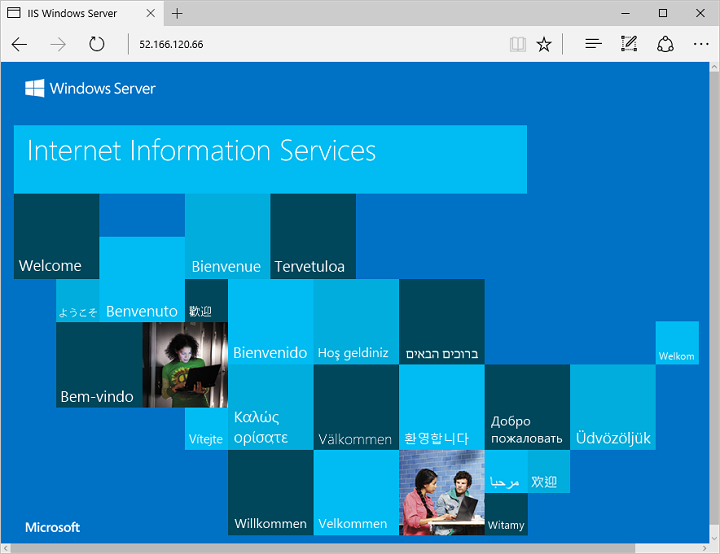720x554 pixels.
Task: Click the Hebrew ברוכים הבאים tile
Action: 442,322
